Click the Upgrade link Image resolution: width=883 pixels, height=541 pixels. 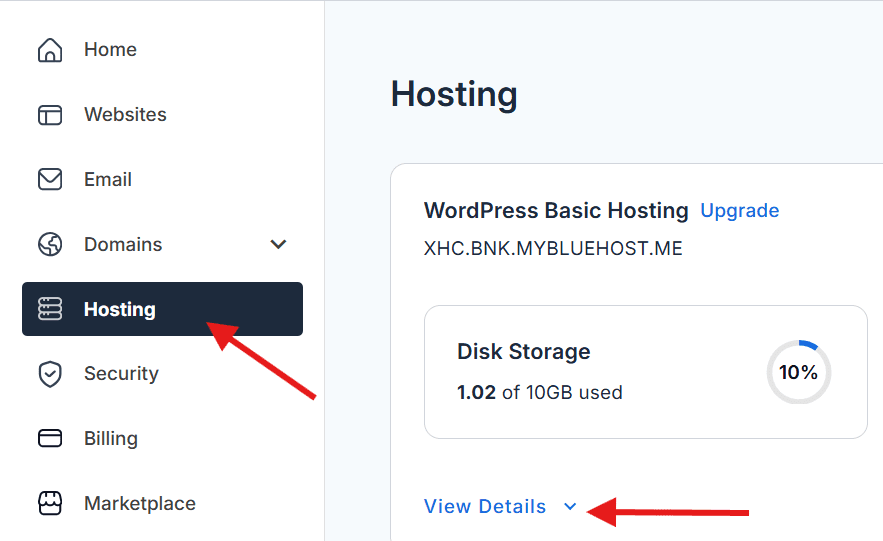click(x=739, y=211)
